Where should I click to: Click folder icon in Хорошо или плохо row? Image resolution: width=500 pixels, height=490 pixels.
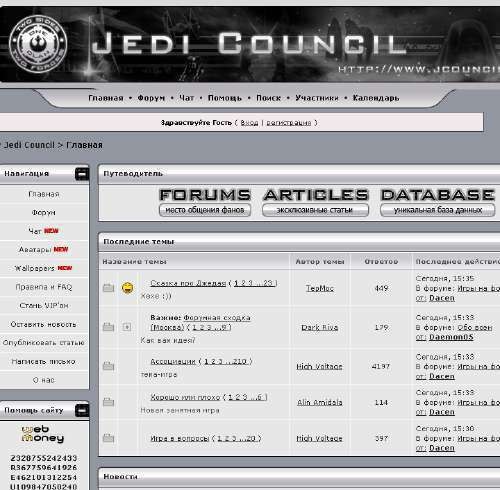[x=108, y=402]
